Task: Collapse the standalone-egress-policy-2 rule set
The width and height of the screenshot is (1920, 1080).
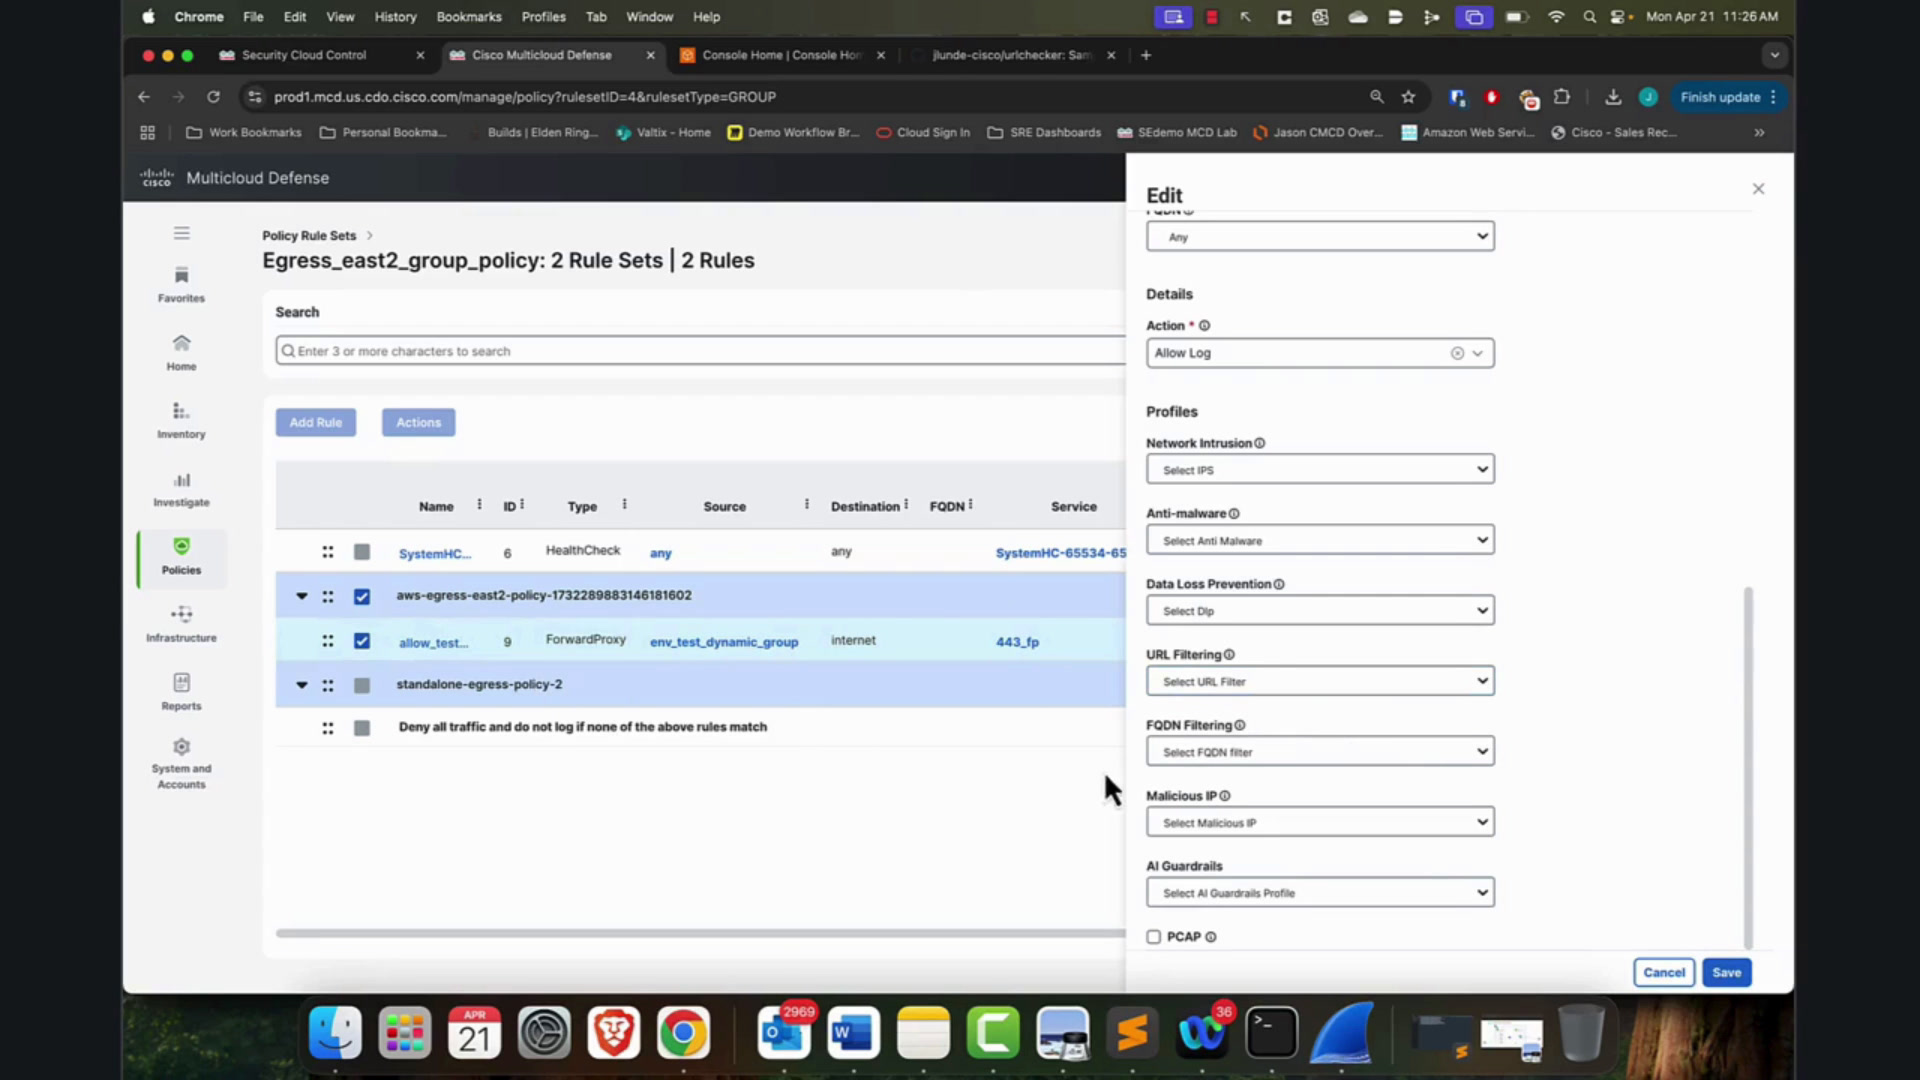Action: point(301,685)
